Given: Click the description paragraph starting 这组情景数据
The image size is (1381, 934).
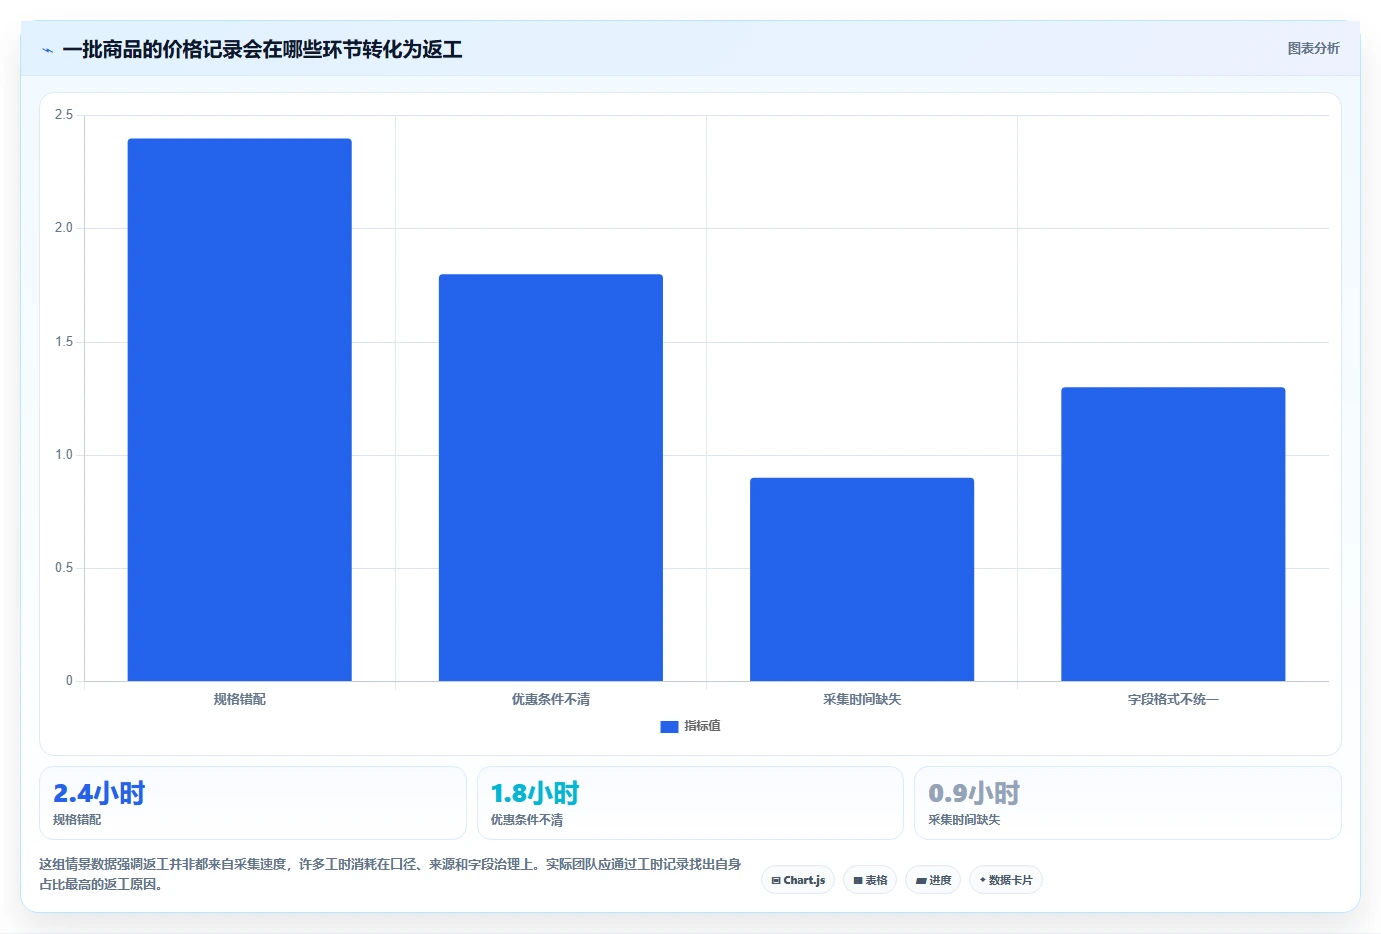Looking at the screenshot, I should point(390,874).
